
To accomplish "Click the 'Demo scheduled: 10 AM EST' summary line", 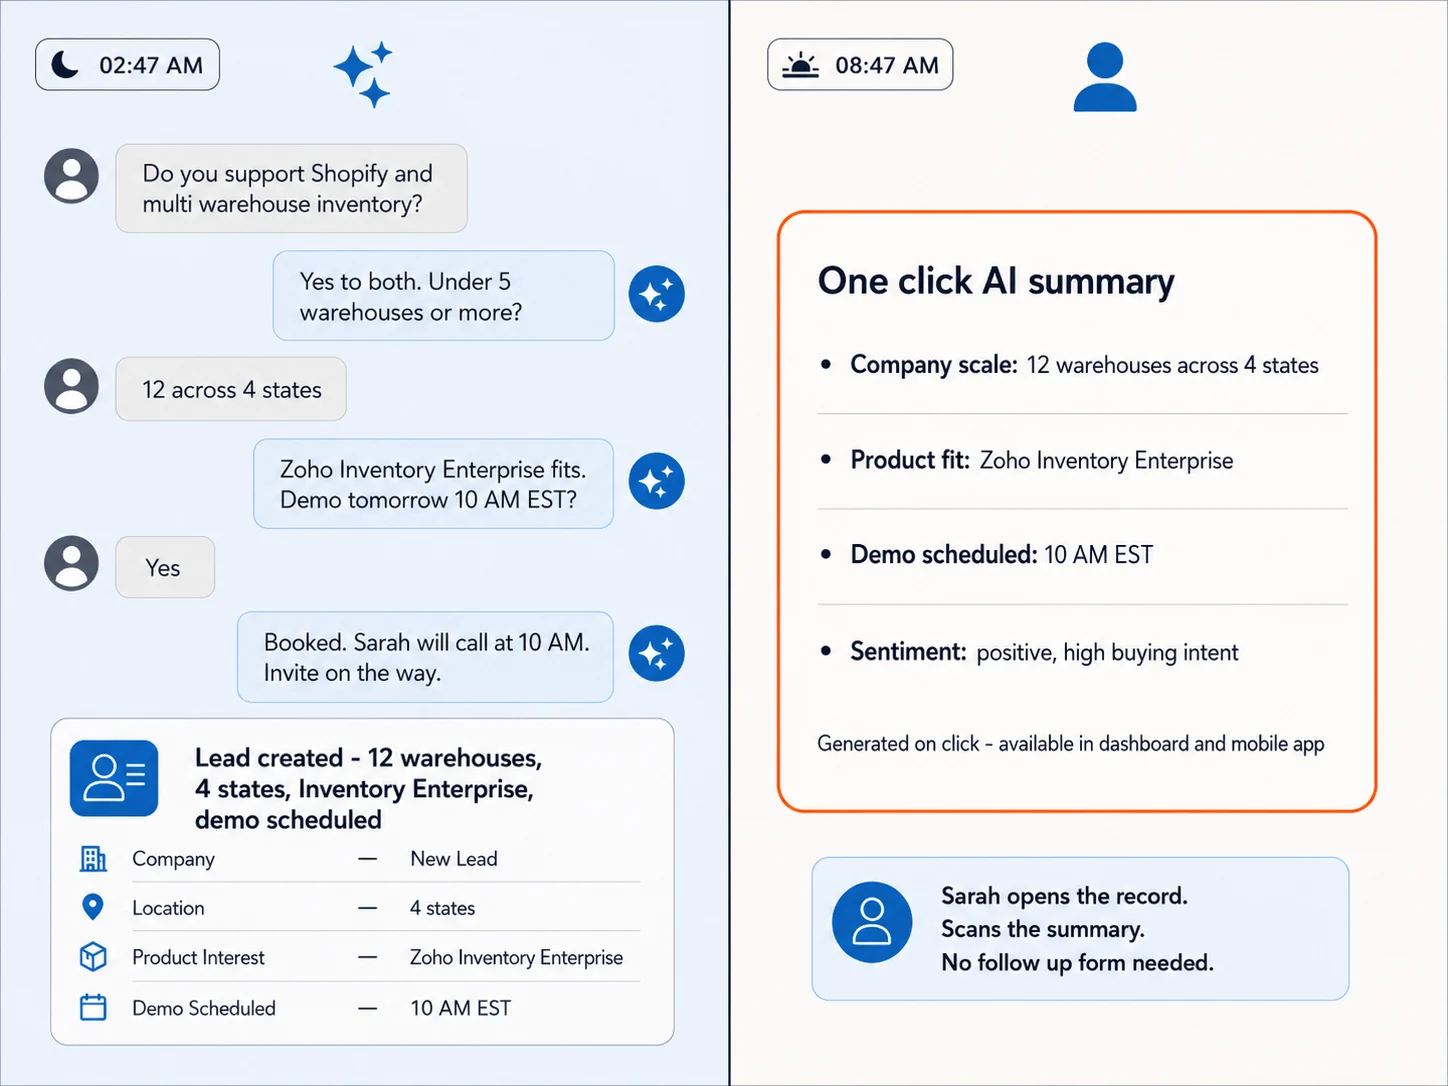I will coord(1001,555).
